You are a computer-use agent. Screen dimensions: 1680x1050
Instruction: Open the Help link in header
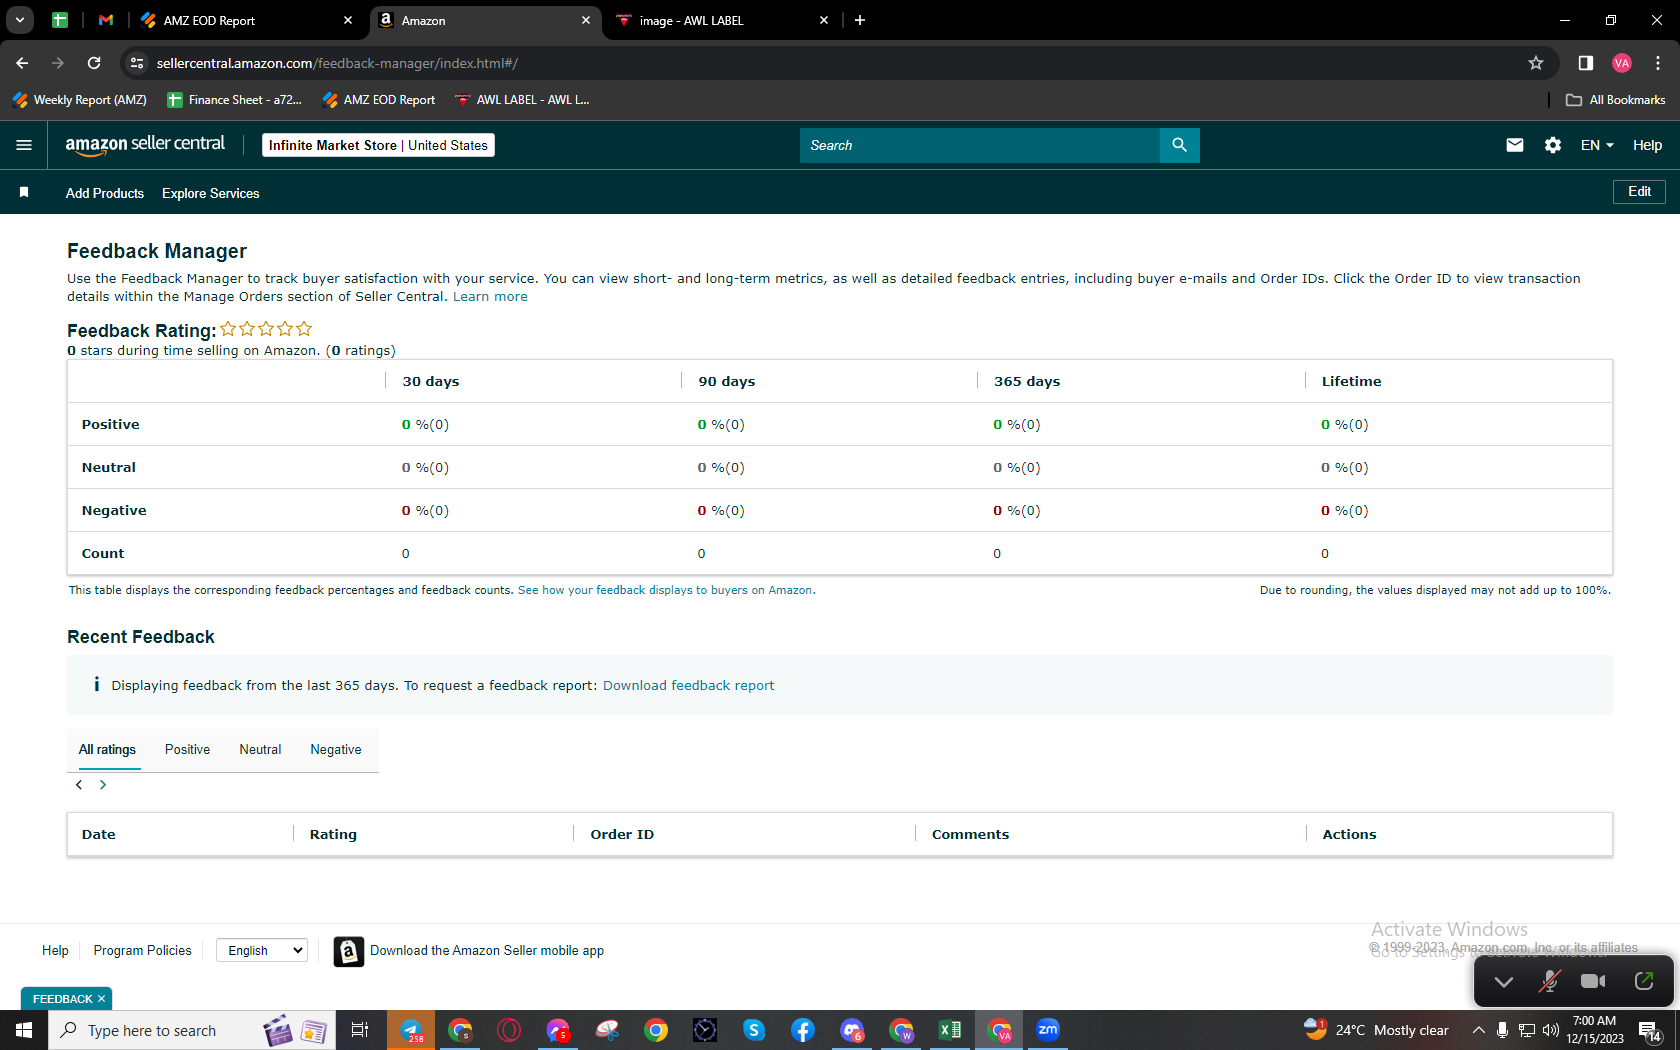(1647, 145)
